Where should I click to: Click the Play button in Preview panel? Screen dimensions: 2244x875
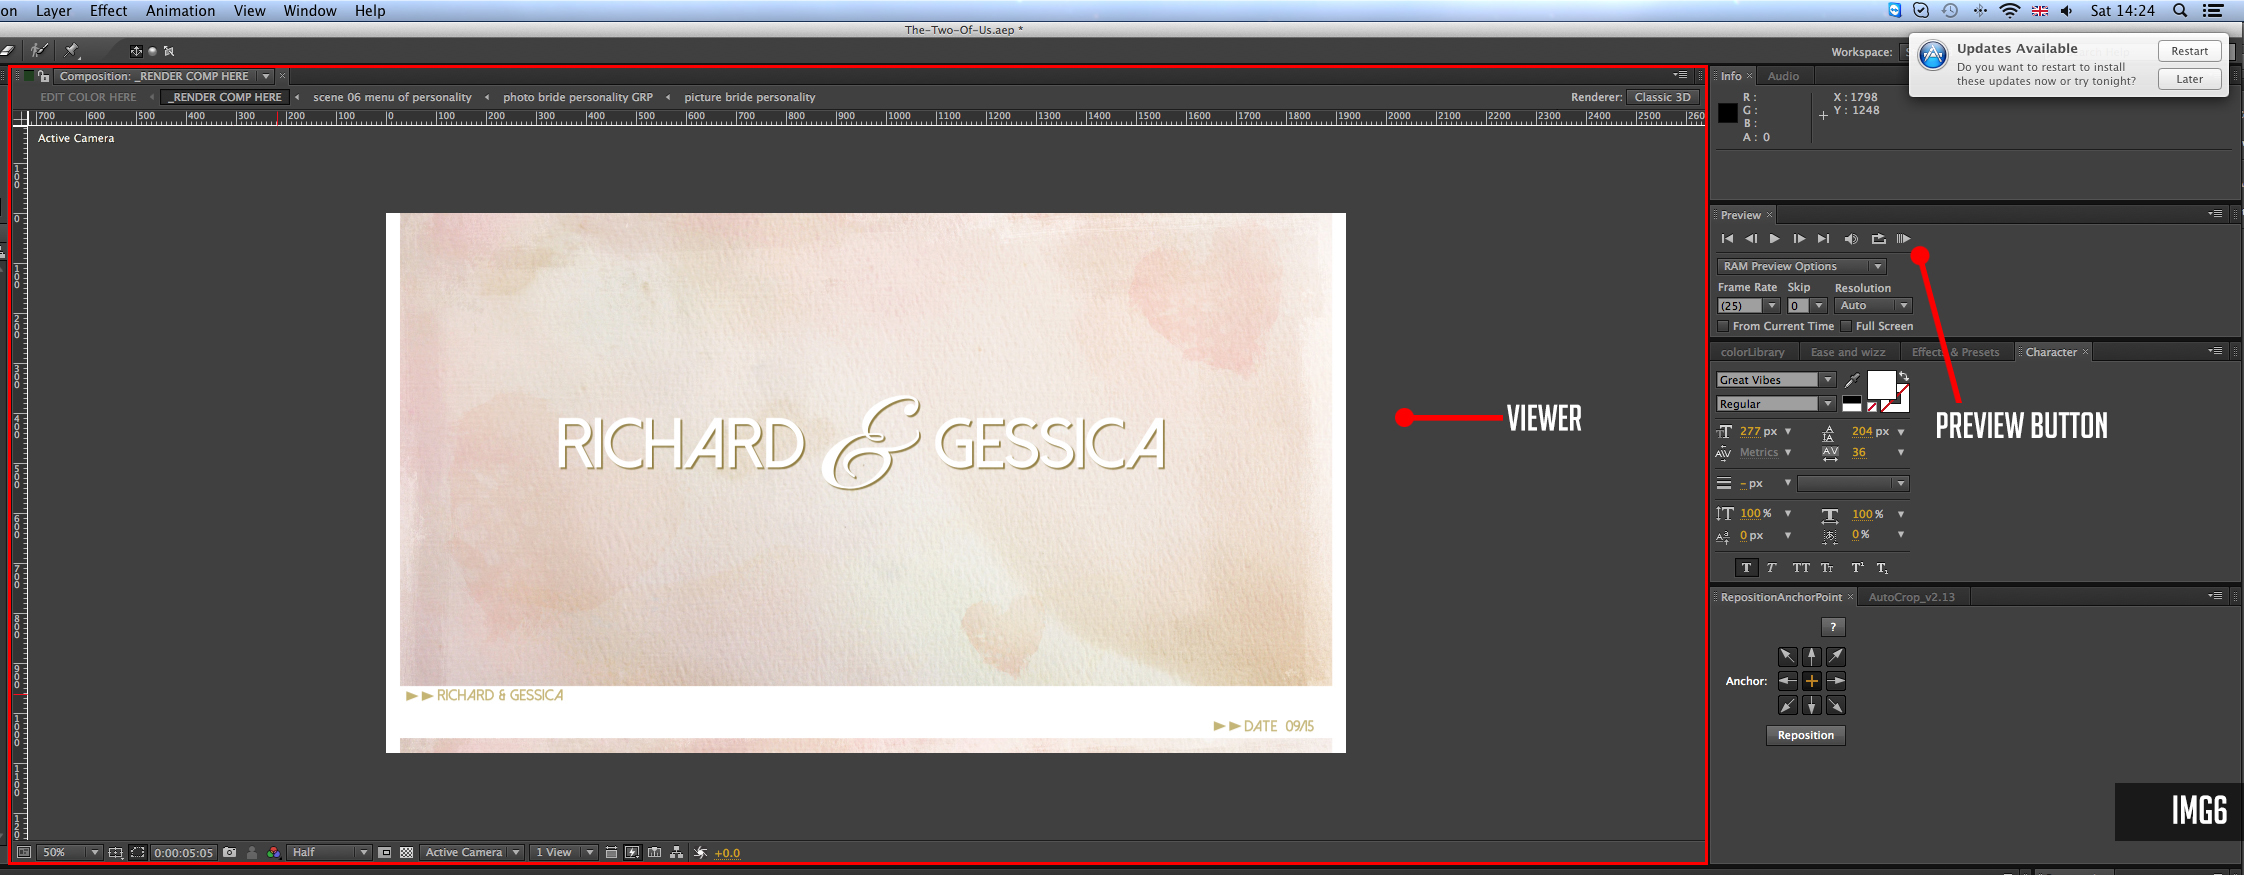[1775, 239]
